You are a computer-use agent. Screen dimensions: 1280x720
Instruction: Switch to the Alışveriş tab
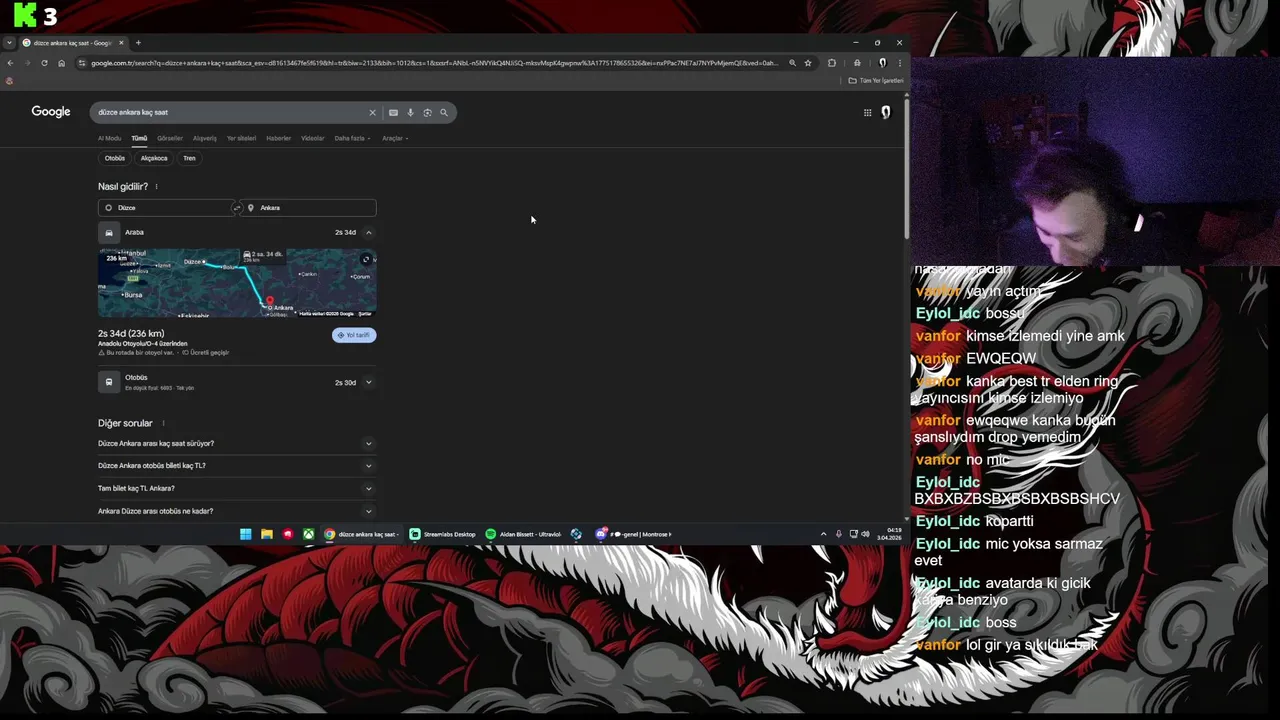pyautogui.click(x=205, y=138)
